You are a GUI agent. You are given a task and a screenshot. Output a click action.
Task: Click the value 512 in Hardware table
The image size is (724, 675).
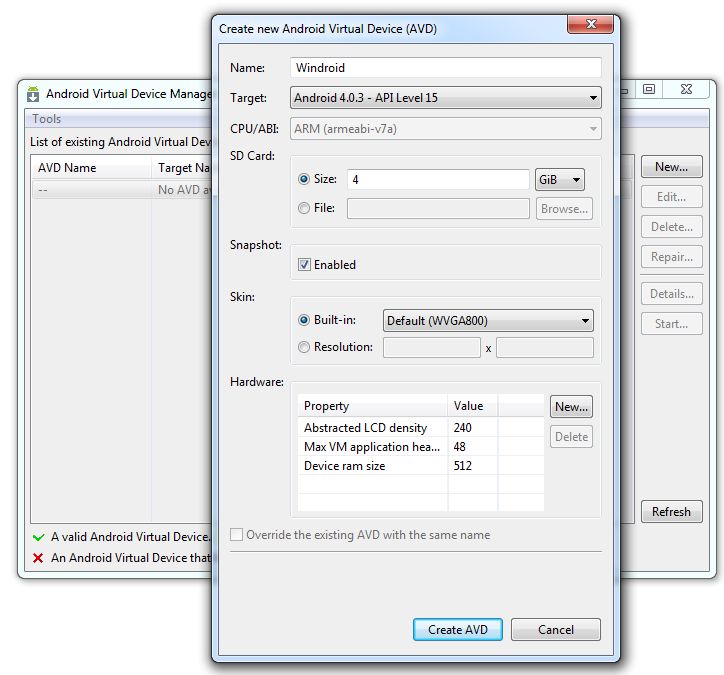coord(463,465)
